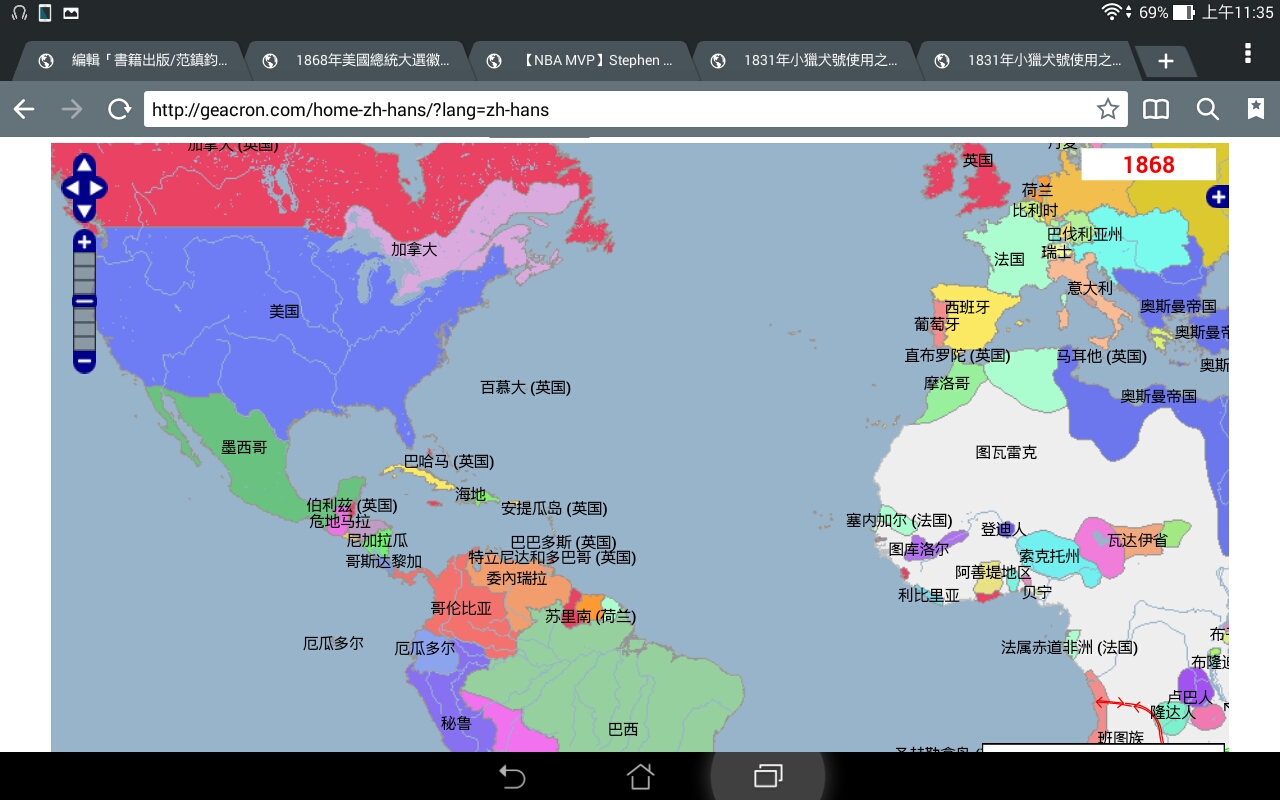This screenshot has height=800, width=1280.
Task: Click the 1868 year field
Action: pos(1148,165)
